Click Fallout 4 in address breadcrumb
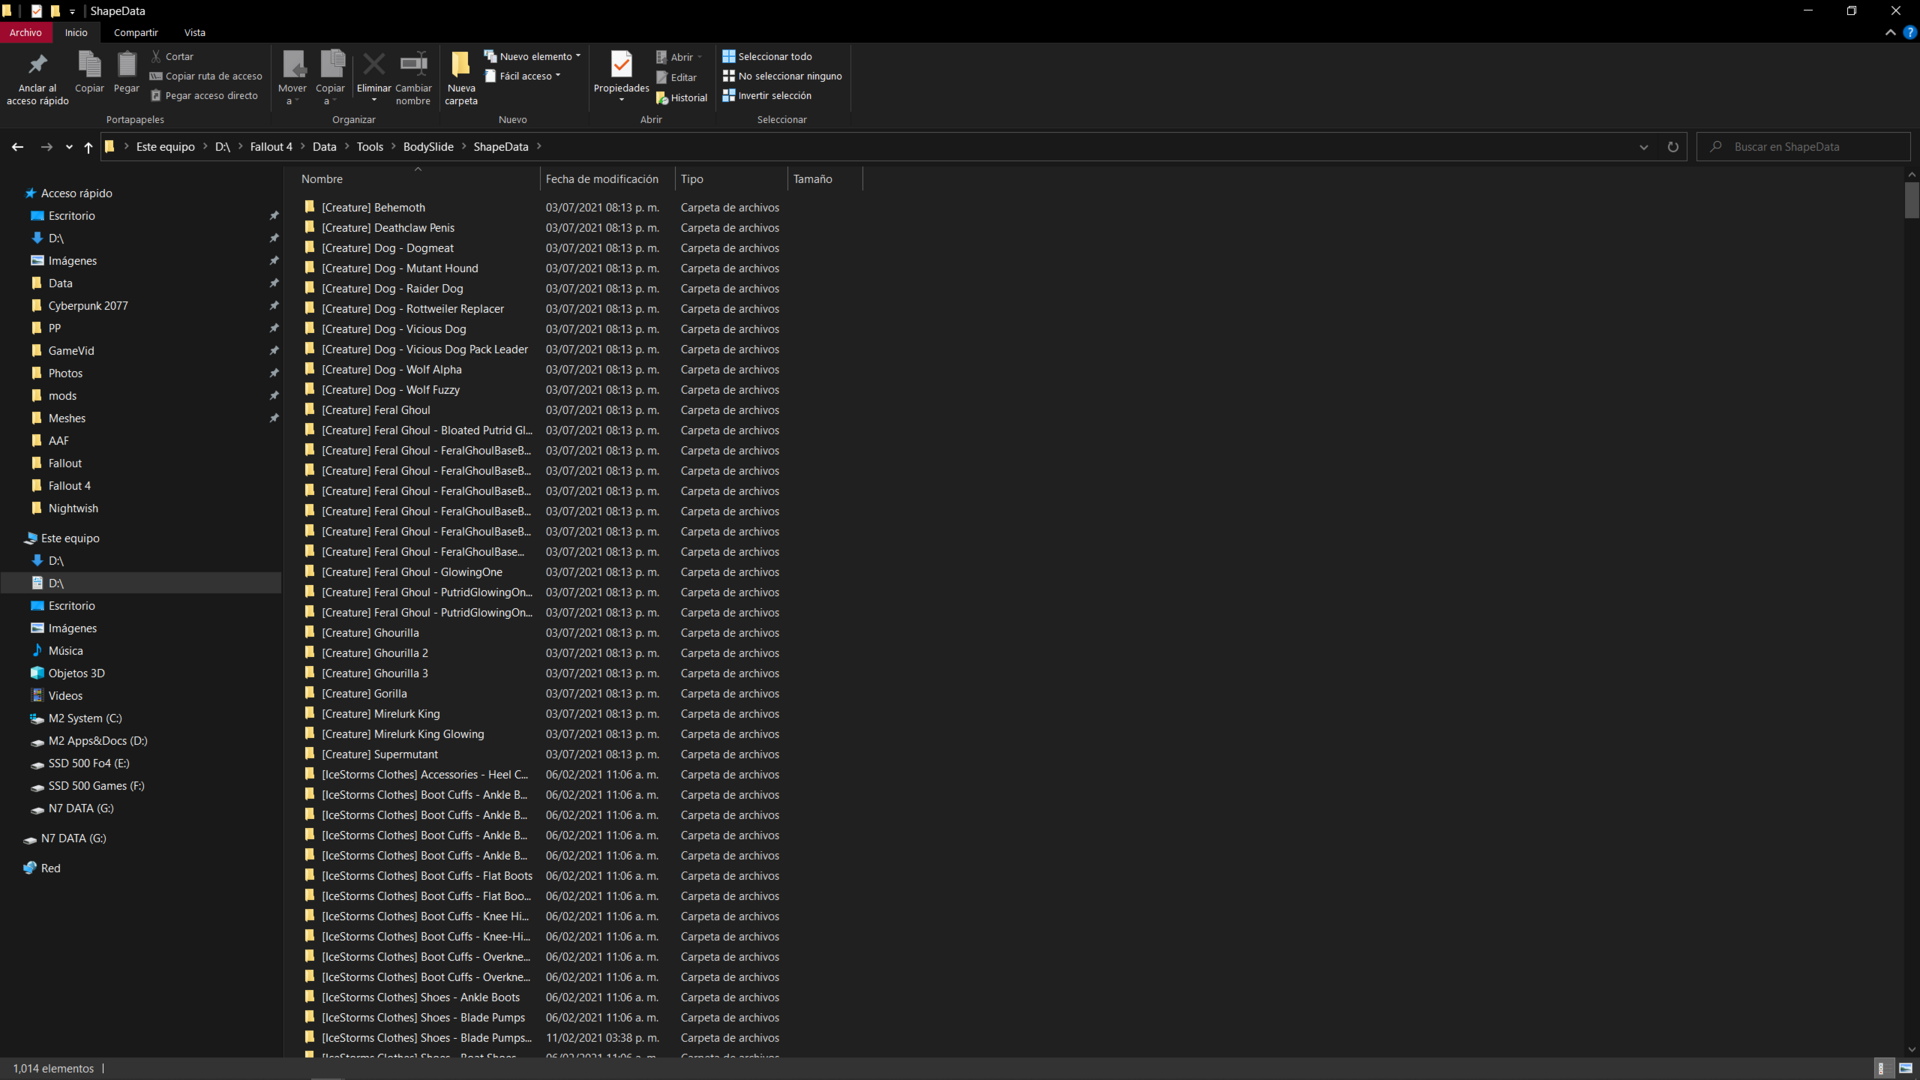This screenshot has height=1080, width=1920. tap(271, 147)
